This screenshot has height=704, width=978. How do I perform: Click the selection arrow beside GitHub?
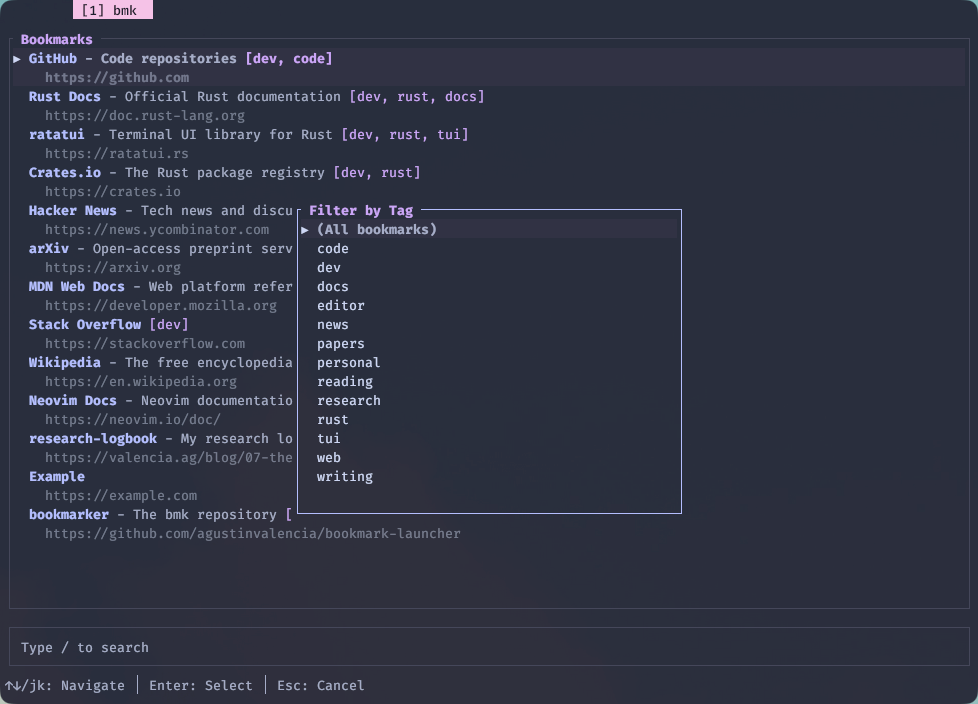click(x=17, y=59)
